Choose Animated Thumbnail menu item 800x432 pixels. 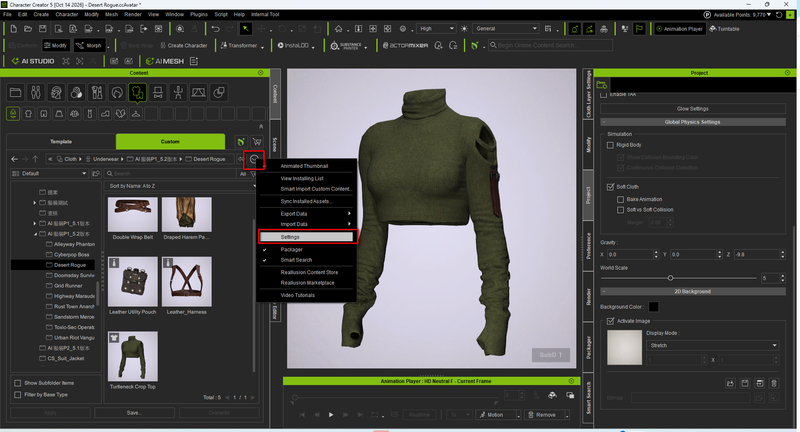pos(306,166)
